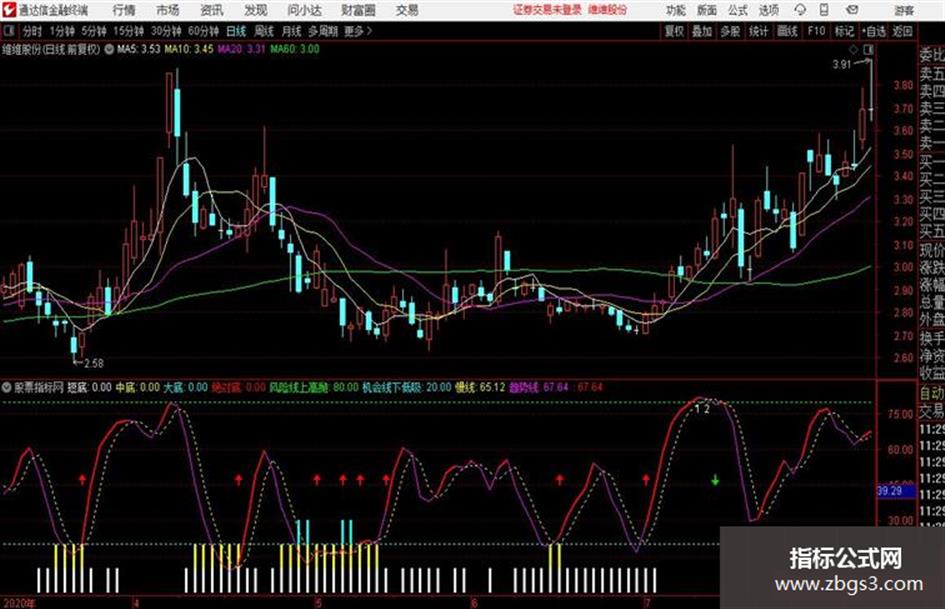The image size is (945, 609).
Task: Click the 交易 side tab on right
Action: [932, 412]
